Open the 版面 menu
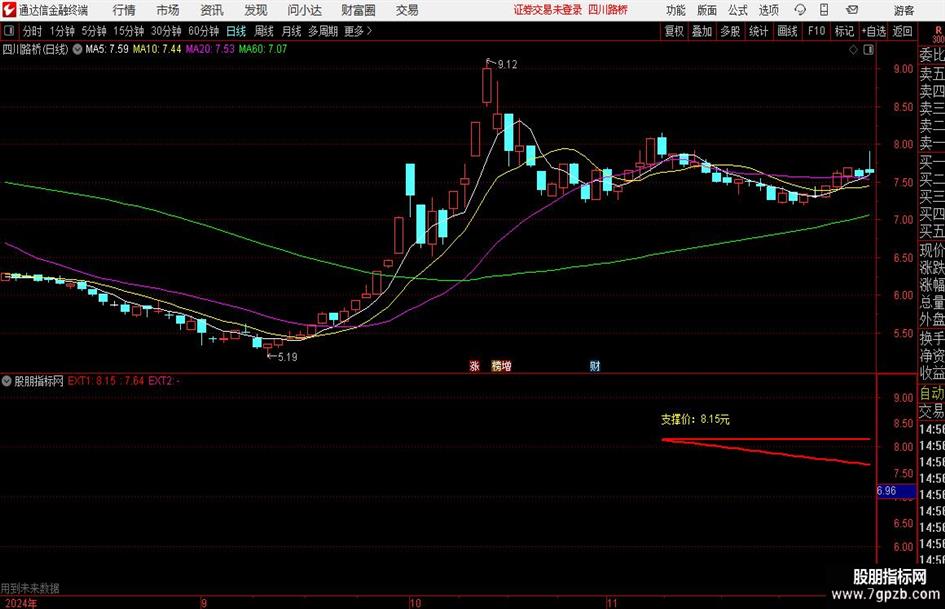 pyautogui.click(x=707, y=10)
